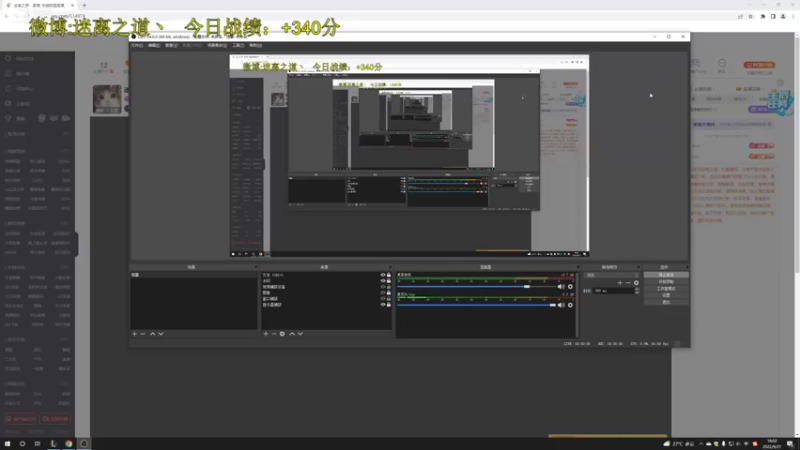Select the scene row in Scenes list
This screenshot has height=450, width=800.
(x=193, y=275)
